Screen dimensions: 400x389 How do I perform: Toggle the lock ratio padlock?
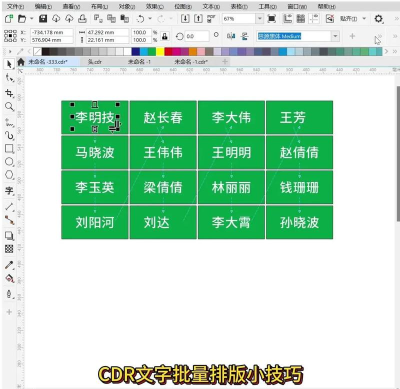(165, 36)
